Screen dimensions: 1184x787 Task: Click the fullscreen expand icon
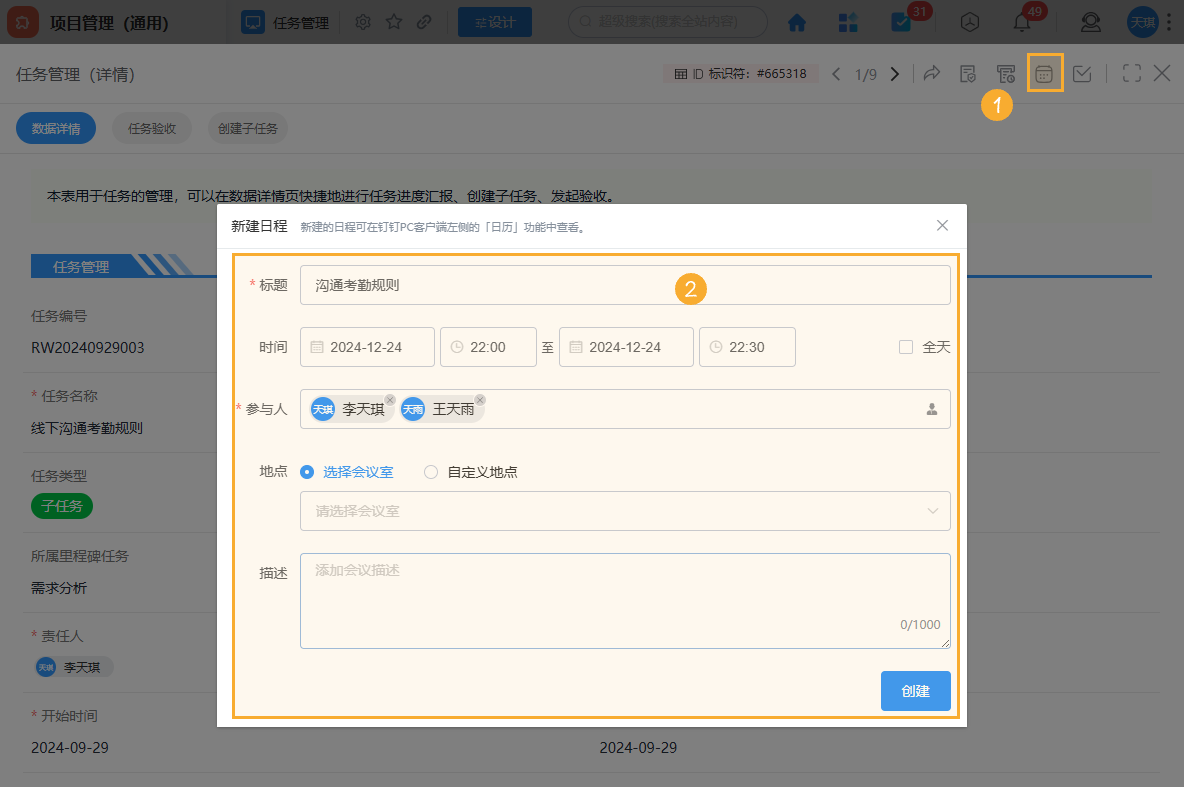tap(1131, 74)
